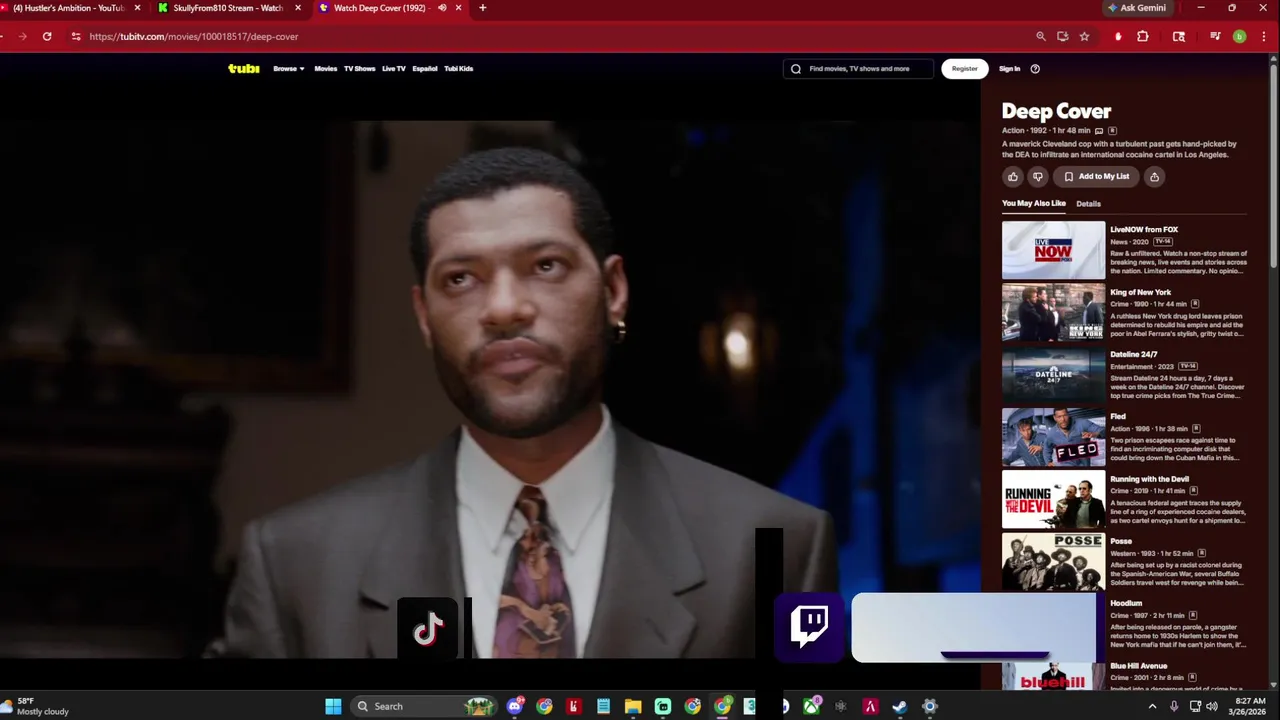The height and width of the screenshot is (720, 1280).
Task: Open the Twitch overlay icon
Action: [x=809, y=626]
